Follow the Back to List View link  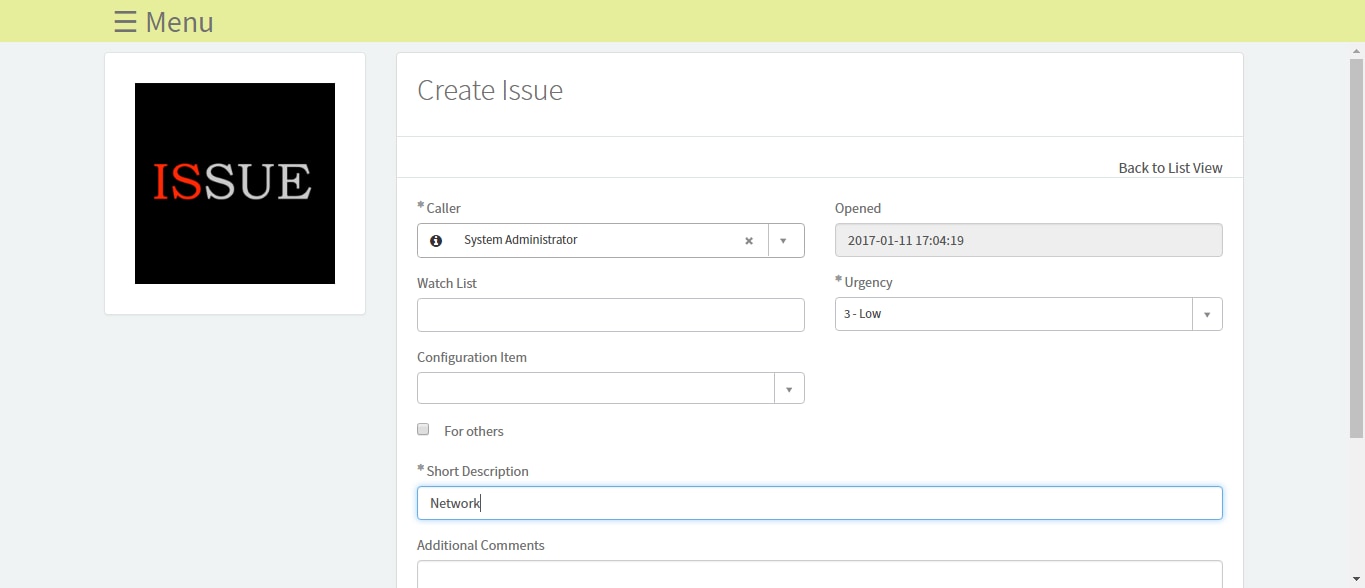click(1170, 168)
